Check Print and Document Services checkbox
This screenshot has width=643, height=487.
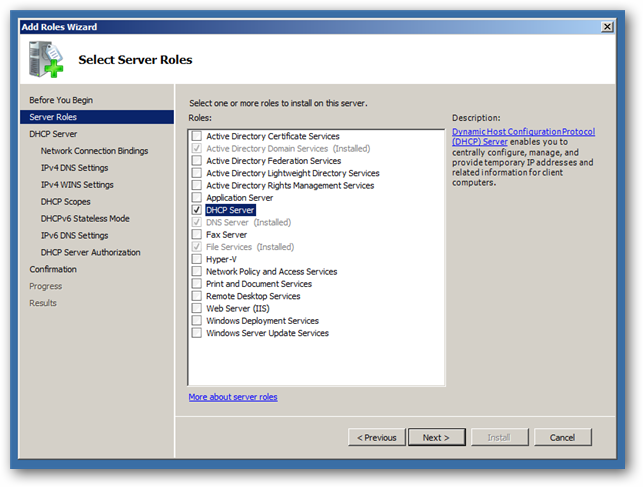click(x=197, y=283)
